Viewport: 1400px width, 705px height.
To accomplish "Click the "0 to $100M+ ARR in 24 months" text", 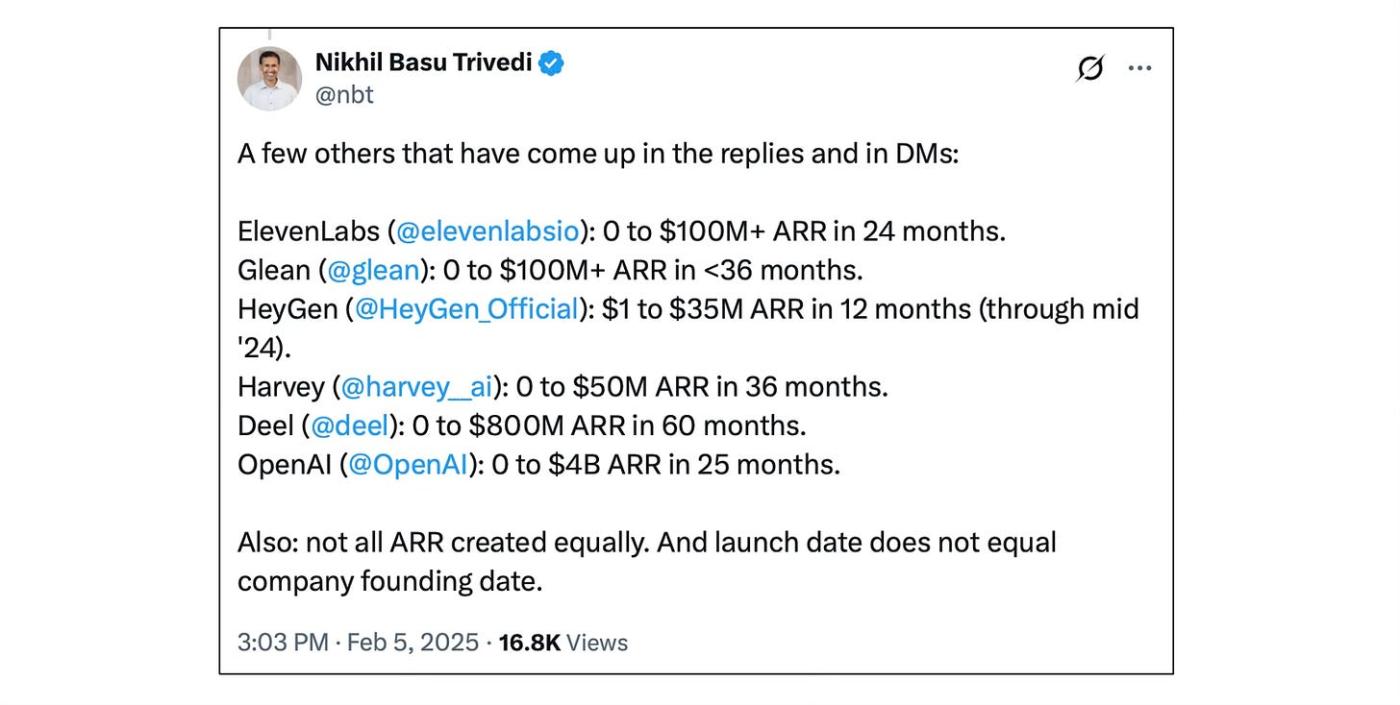I will (x=804, y=232).
